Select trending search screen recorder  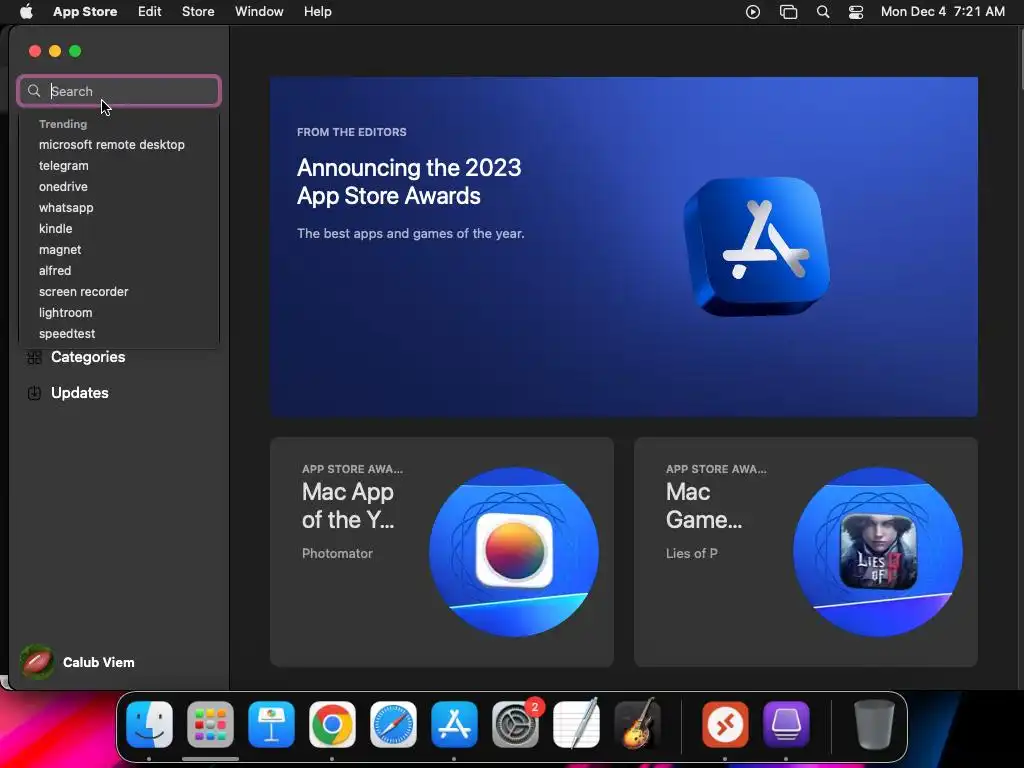pos(84,291)
